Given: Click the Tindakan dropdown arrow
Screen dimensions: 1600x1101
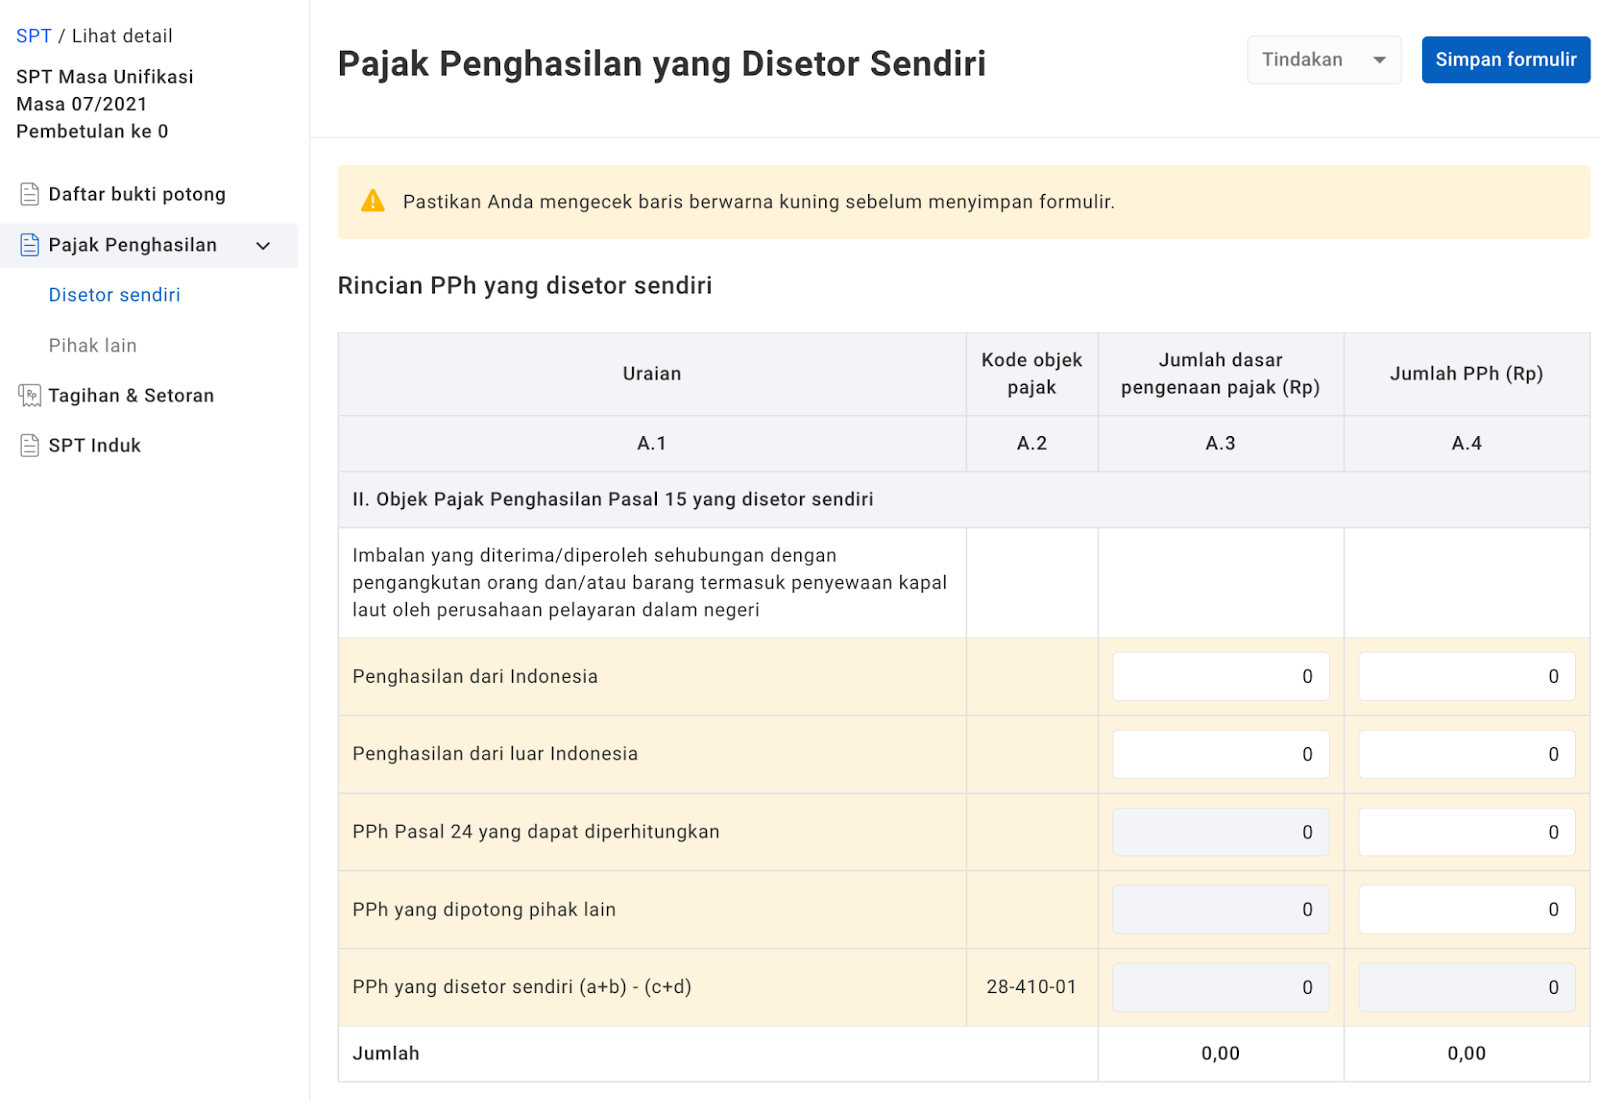Looking at the screenshot, I should tap(1380, 60).
